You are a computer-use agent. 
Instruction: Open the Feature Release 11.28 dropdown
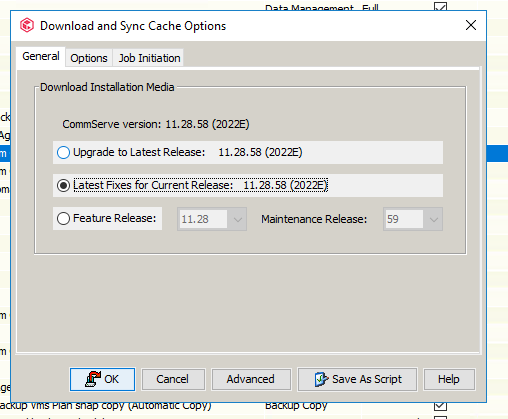coord(212,219)
